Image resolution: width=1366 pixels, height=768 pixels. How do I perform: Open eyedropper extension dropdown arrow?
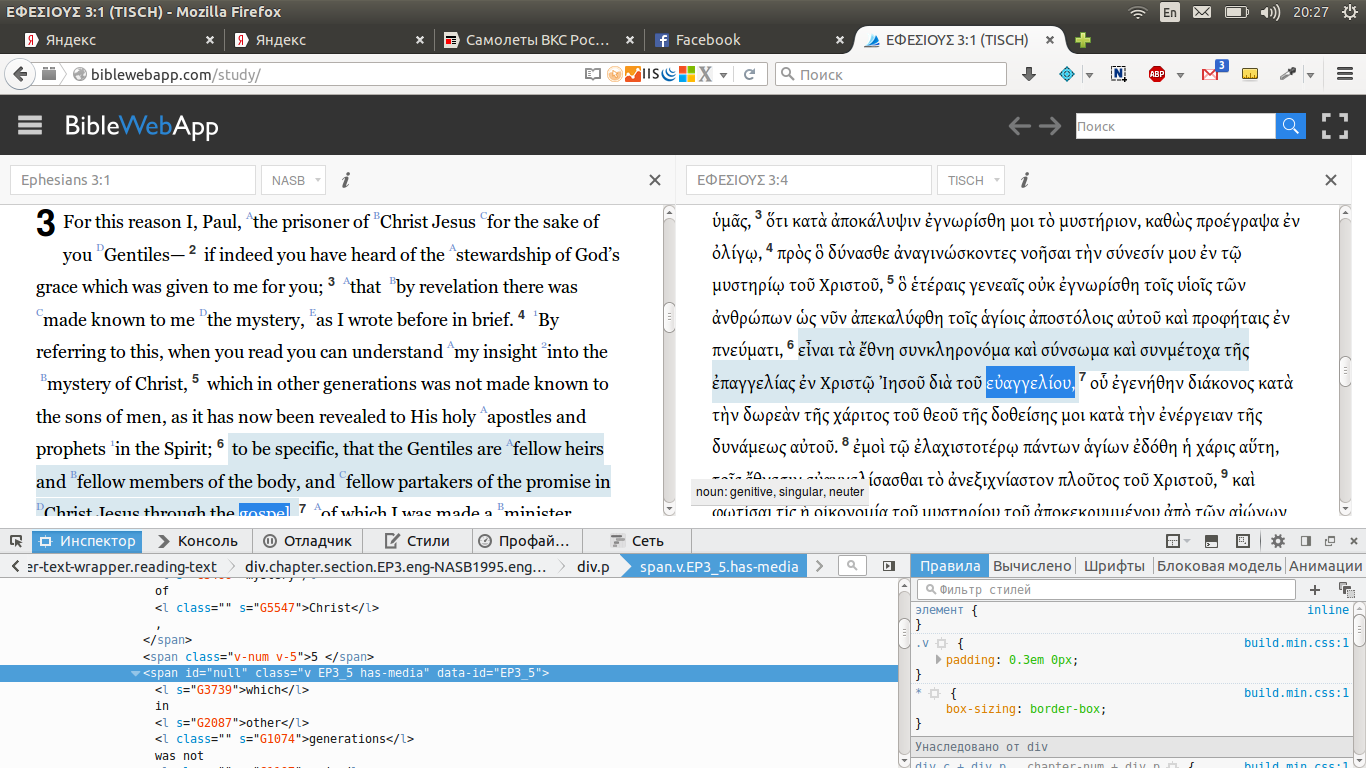tap(1310, 75)
